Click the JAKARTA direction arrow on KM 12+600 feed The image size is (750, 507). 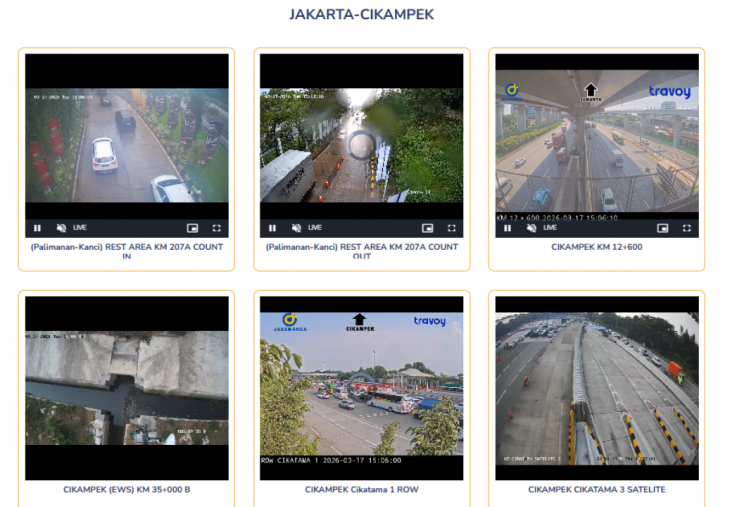pyautogui.click(x=591, y=92)
